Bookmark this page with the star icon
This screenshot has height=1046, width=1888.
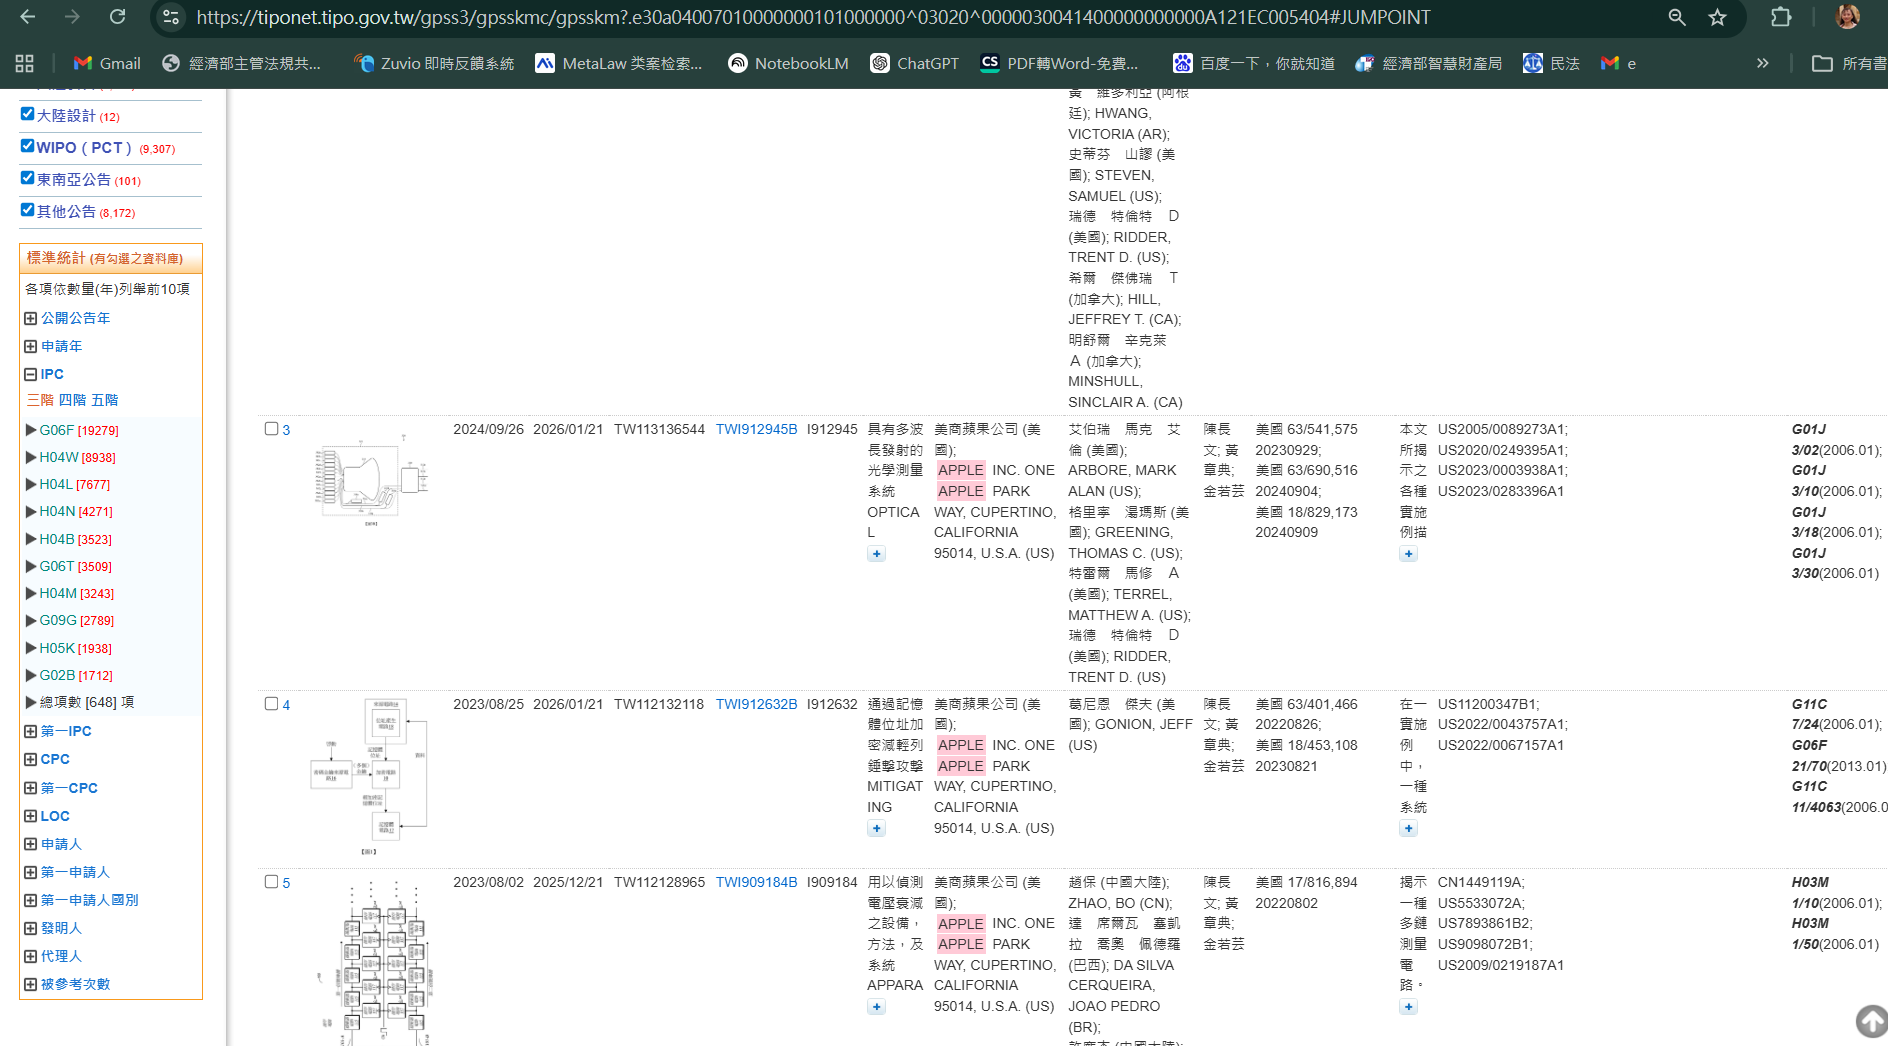pos(1717,17)
